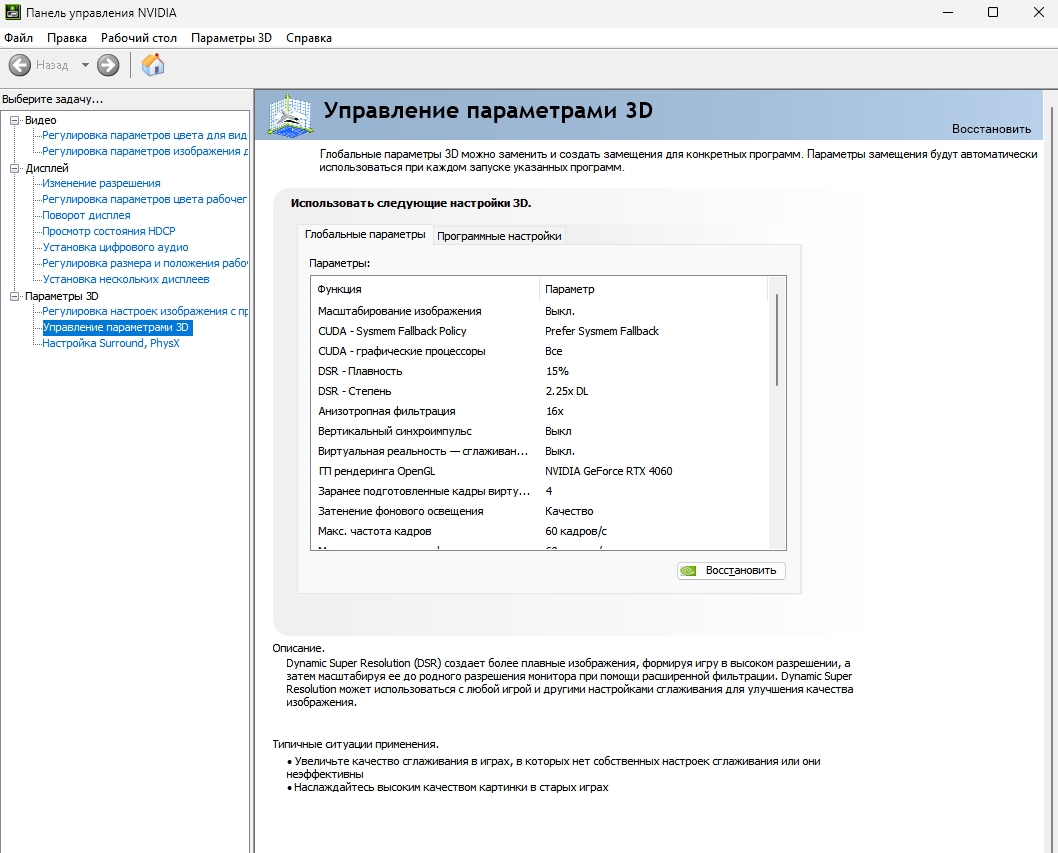Minimize the NVIDIA Control Panel window
The width and height of the screenshot is (1058, 853).
[948, 12]
